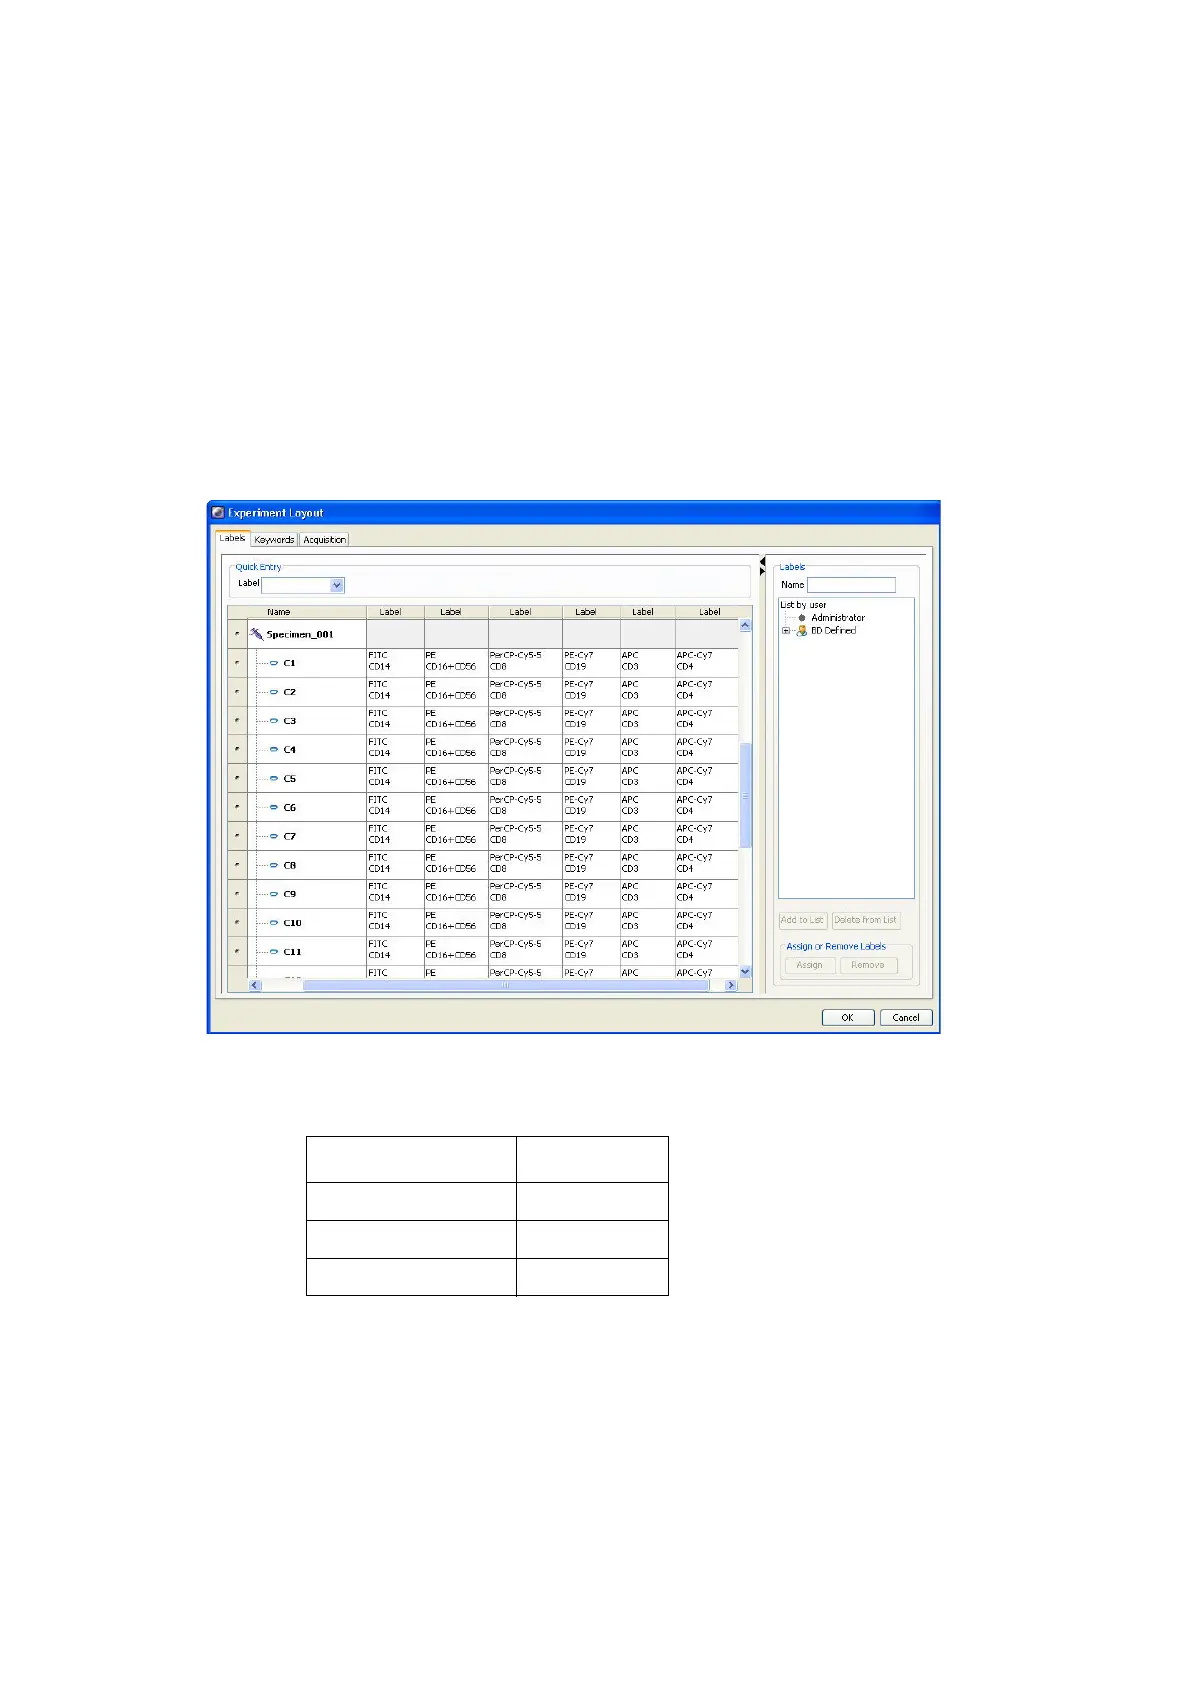The width and height of the screenshot is (1190, 1684).
Task: Select the C1 tube name
Action: (x=289, y=663)
